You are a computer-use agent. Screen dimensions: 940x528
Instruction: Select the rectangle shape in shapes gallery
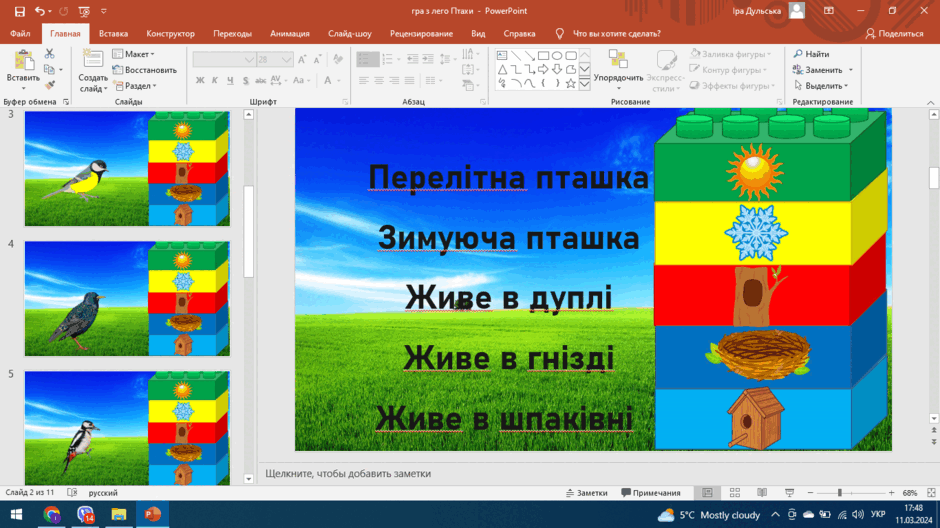point(543,56)
